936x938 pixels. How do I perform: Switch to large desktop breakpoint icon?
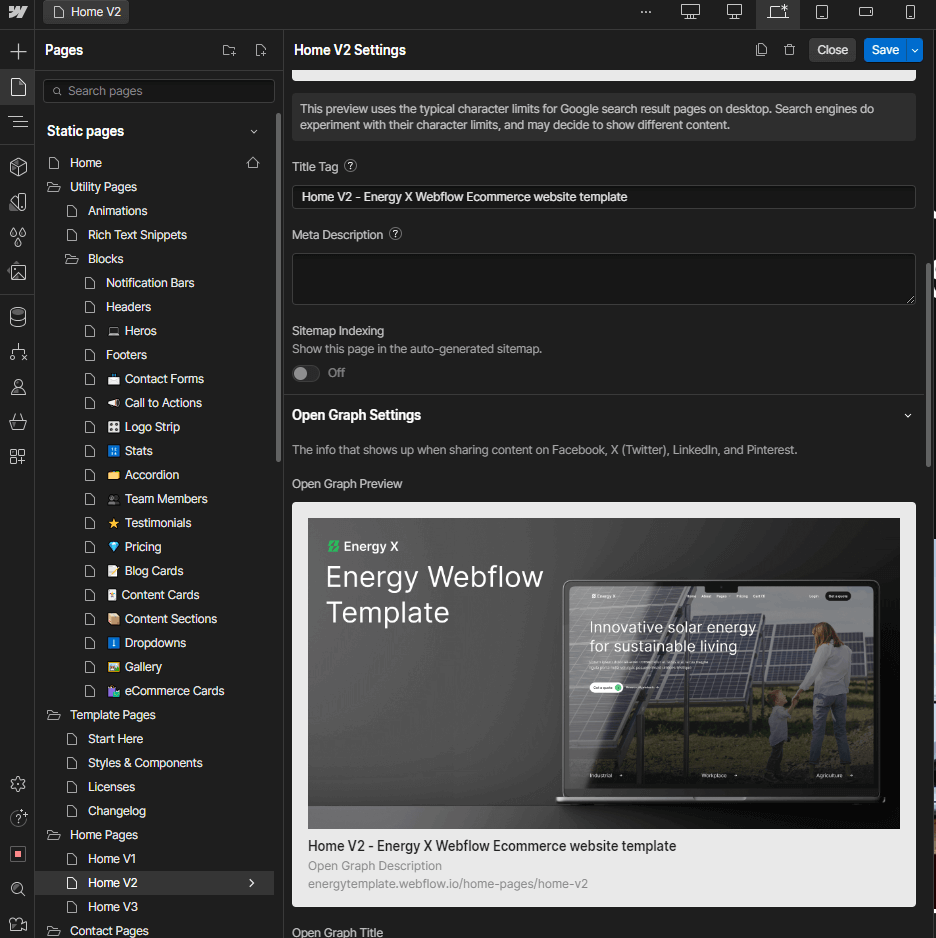pos(690,12)
